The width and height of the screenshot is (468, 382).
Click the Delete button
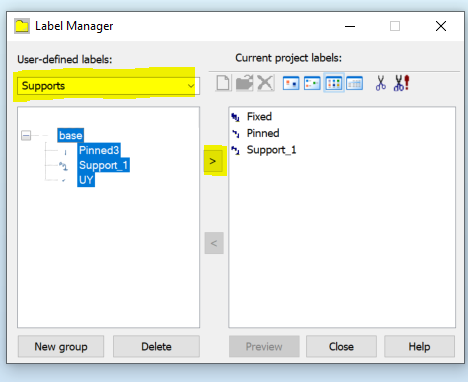pyautogui.click(x=156, y=347)
